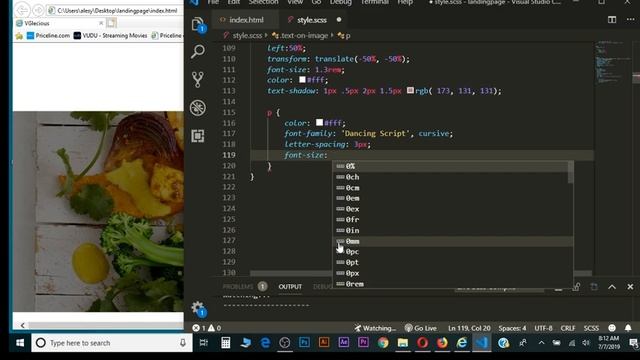Open the Explorer view in activity bar

[x=198, y=24]
